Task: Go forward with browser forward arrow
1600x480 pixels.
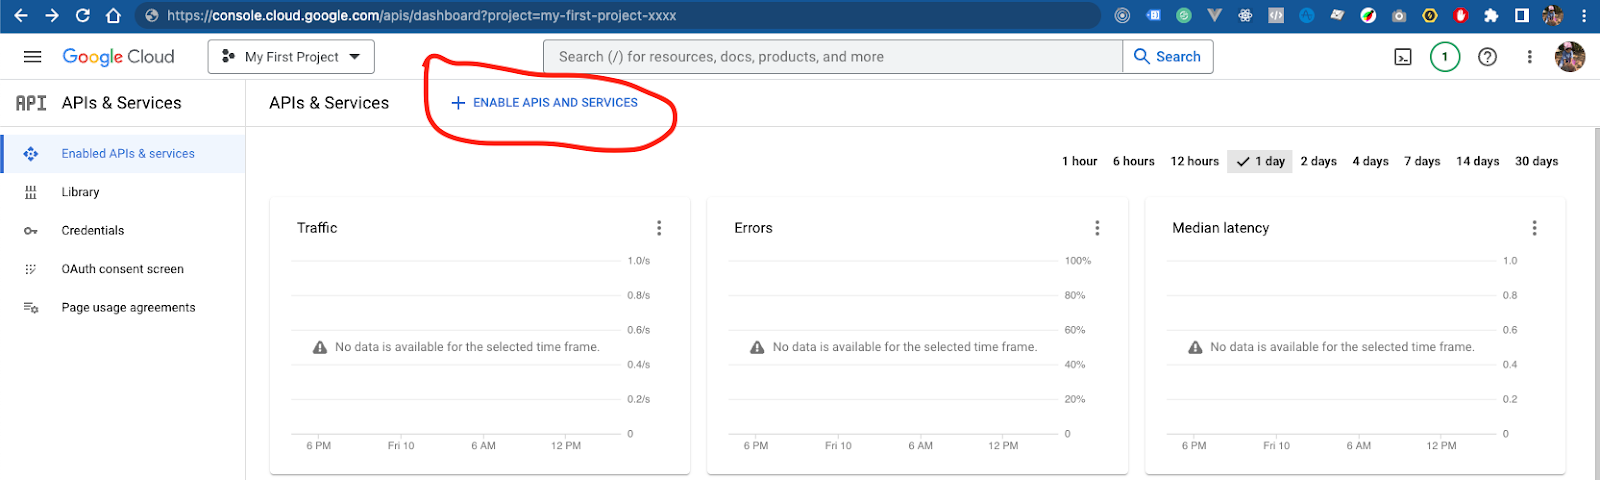Action: [x=52, y=15]
